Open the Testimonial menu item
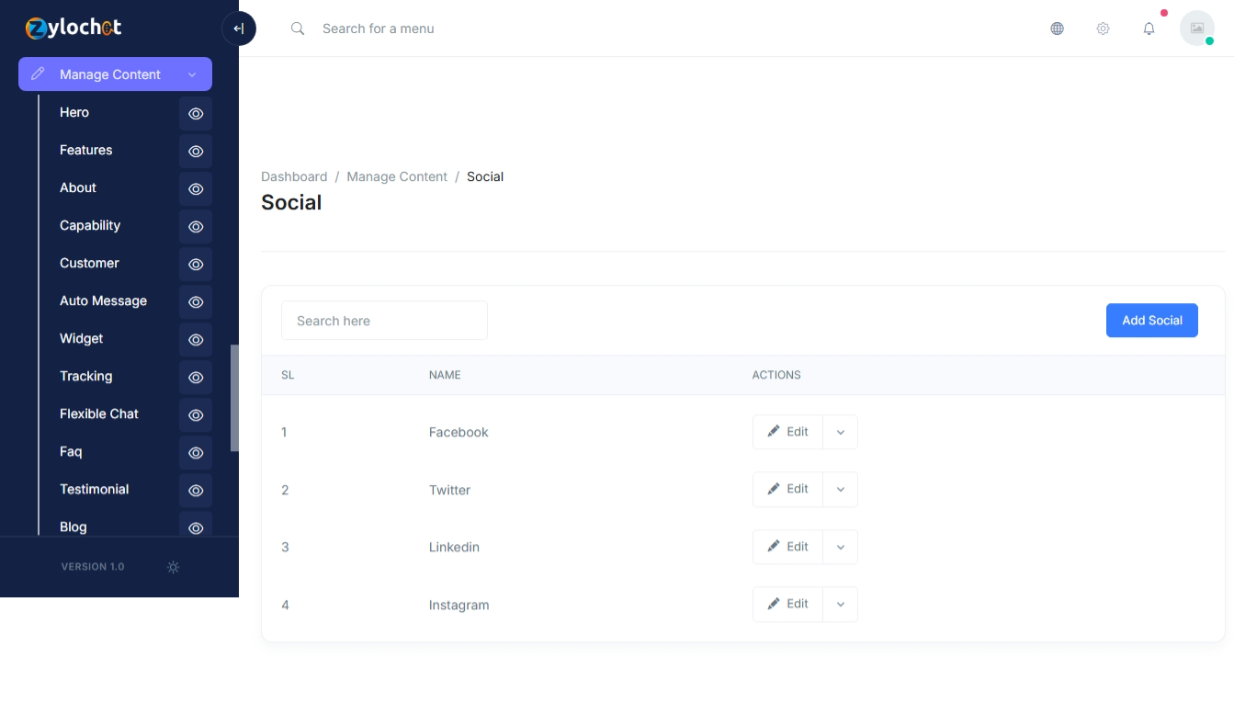The height and width of the screenshot is (719, 1234). [x=94, y=489]
